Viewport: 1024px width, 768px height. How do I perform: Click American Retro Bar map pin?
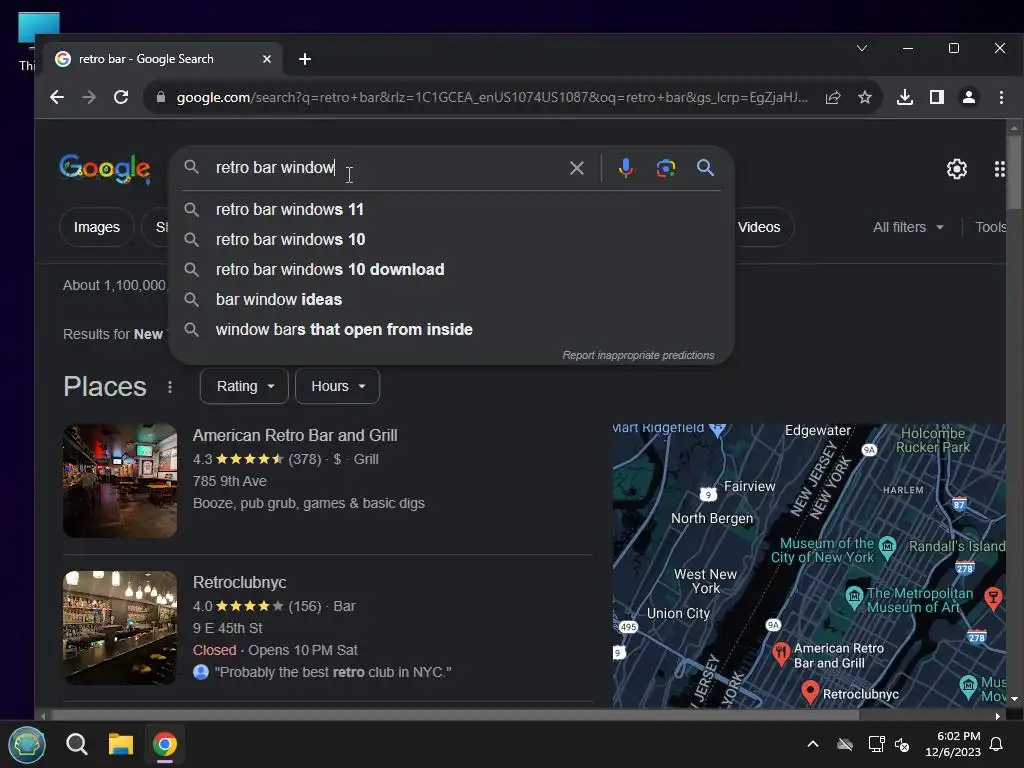[781, 653]
